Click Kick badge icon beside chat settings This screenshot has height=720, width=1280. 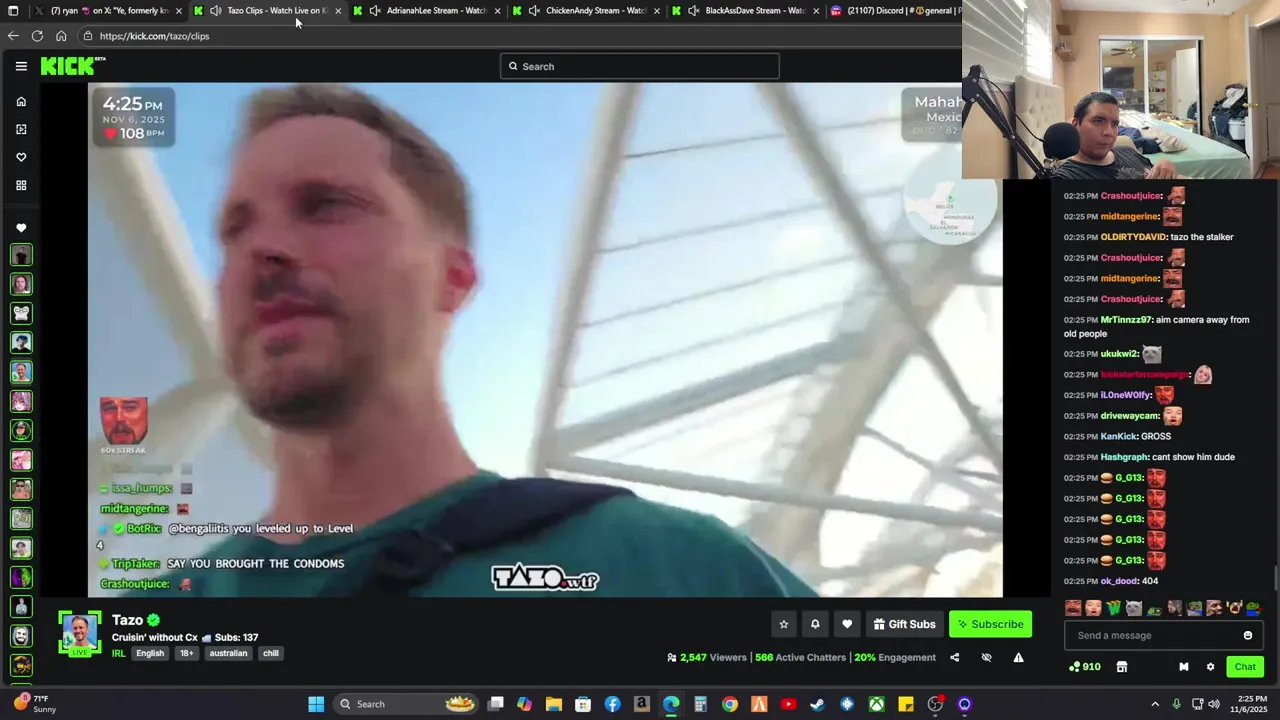(1184, 667)
